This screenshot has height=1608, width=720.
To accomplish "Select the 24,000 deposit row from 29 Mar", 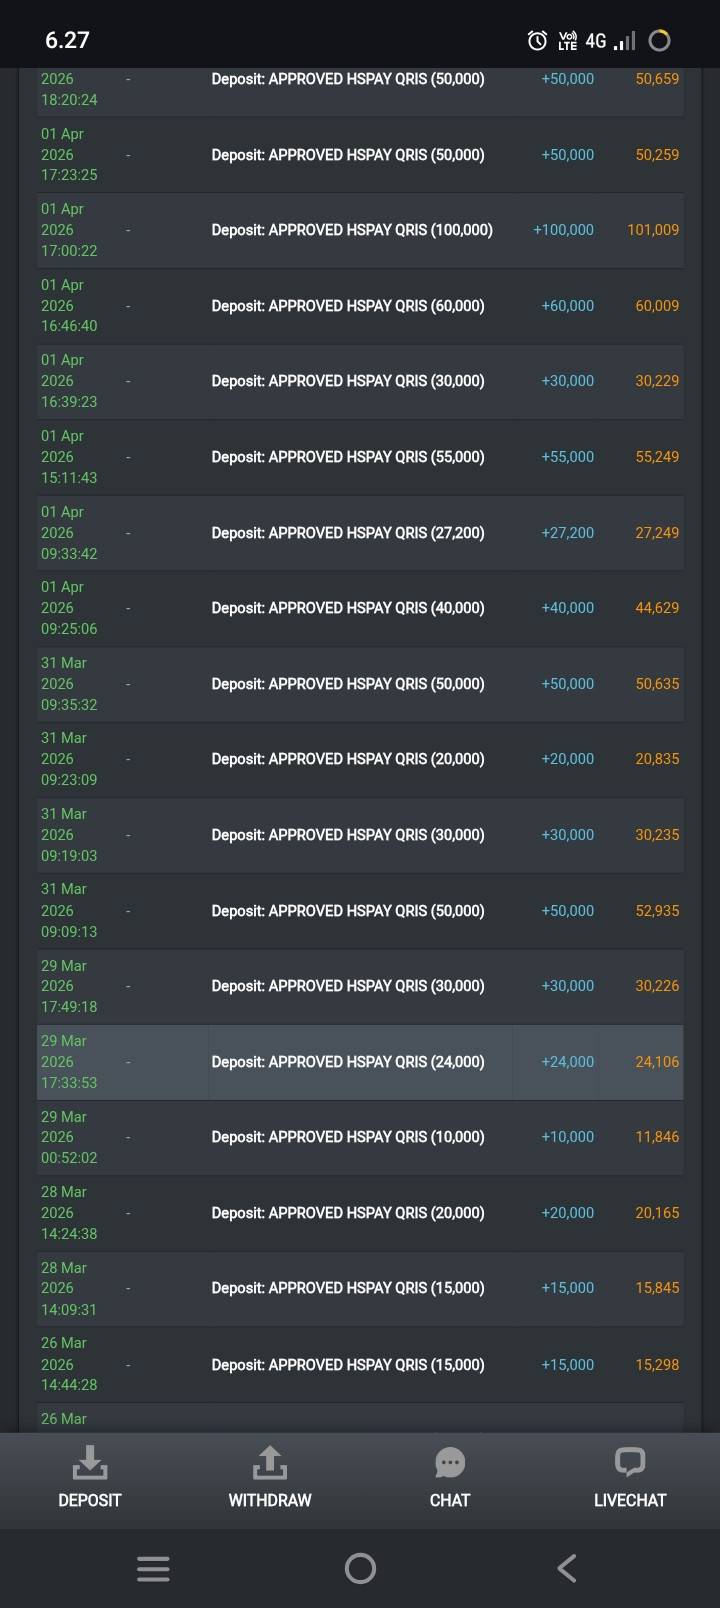I will pos(360,1062).
